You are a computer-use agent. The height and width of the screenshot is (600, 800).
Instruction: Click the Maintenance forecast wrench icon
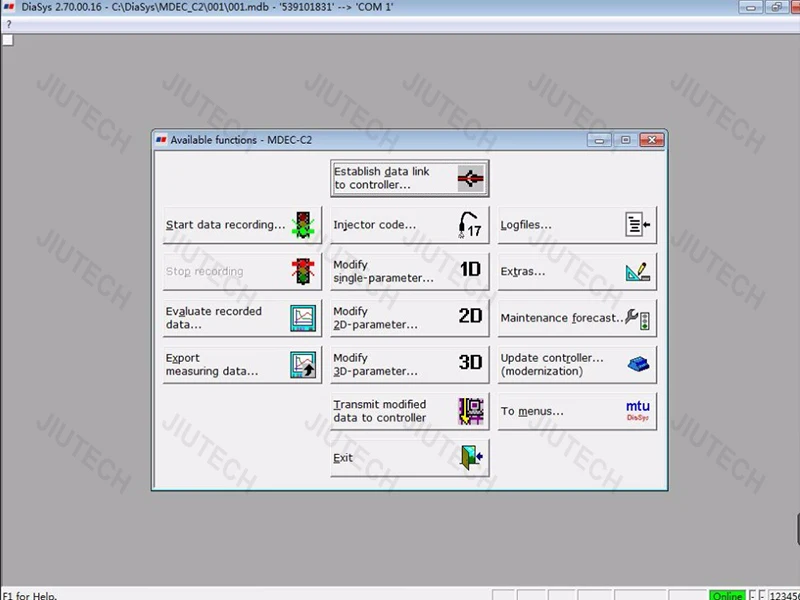point(638,318)
